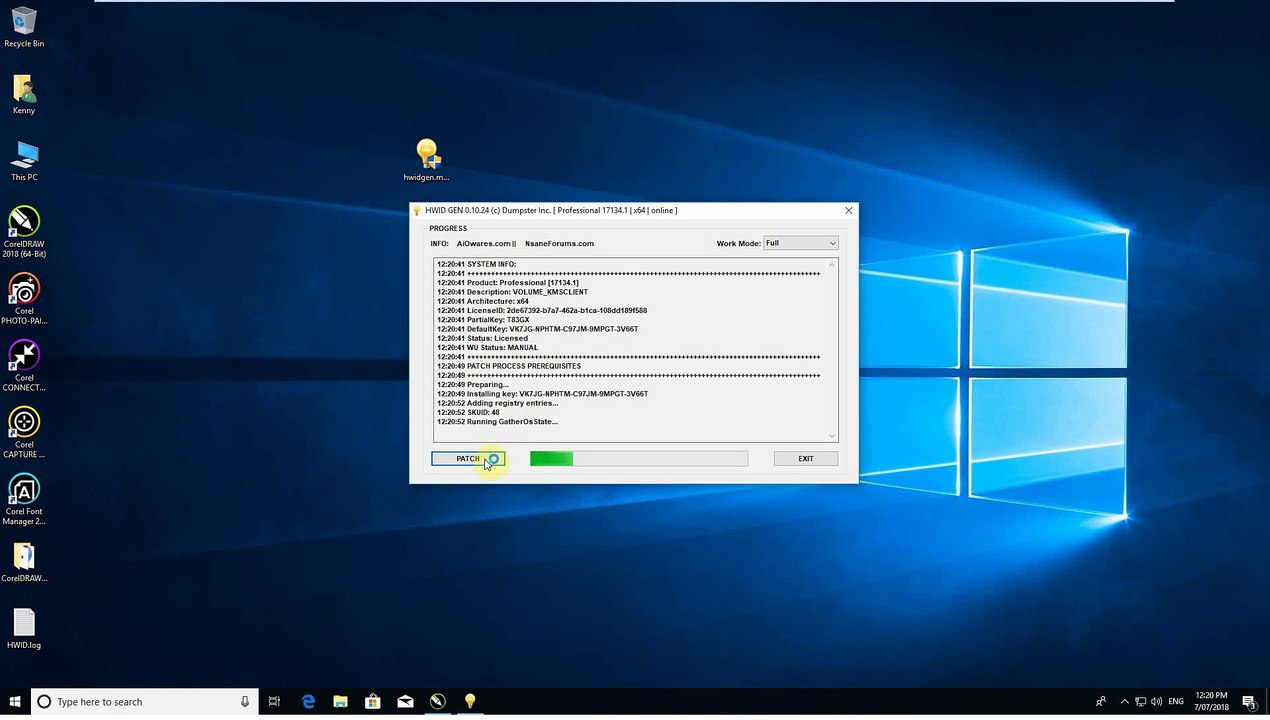Open Microsoft Store from the taskbar
1270x720 pixels.
click(x=373, y=702)
